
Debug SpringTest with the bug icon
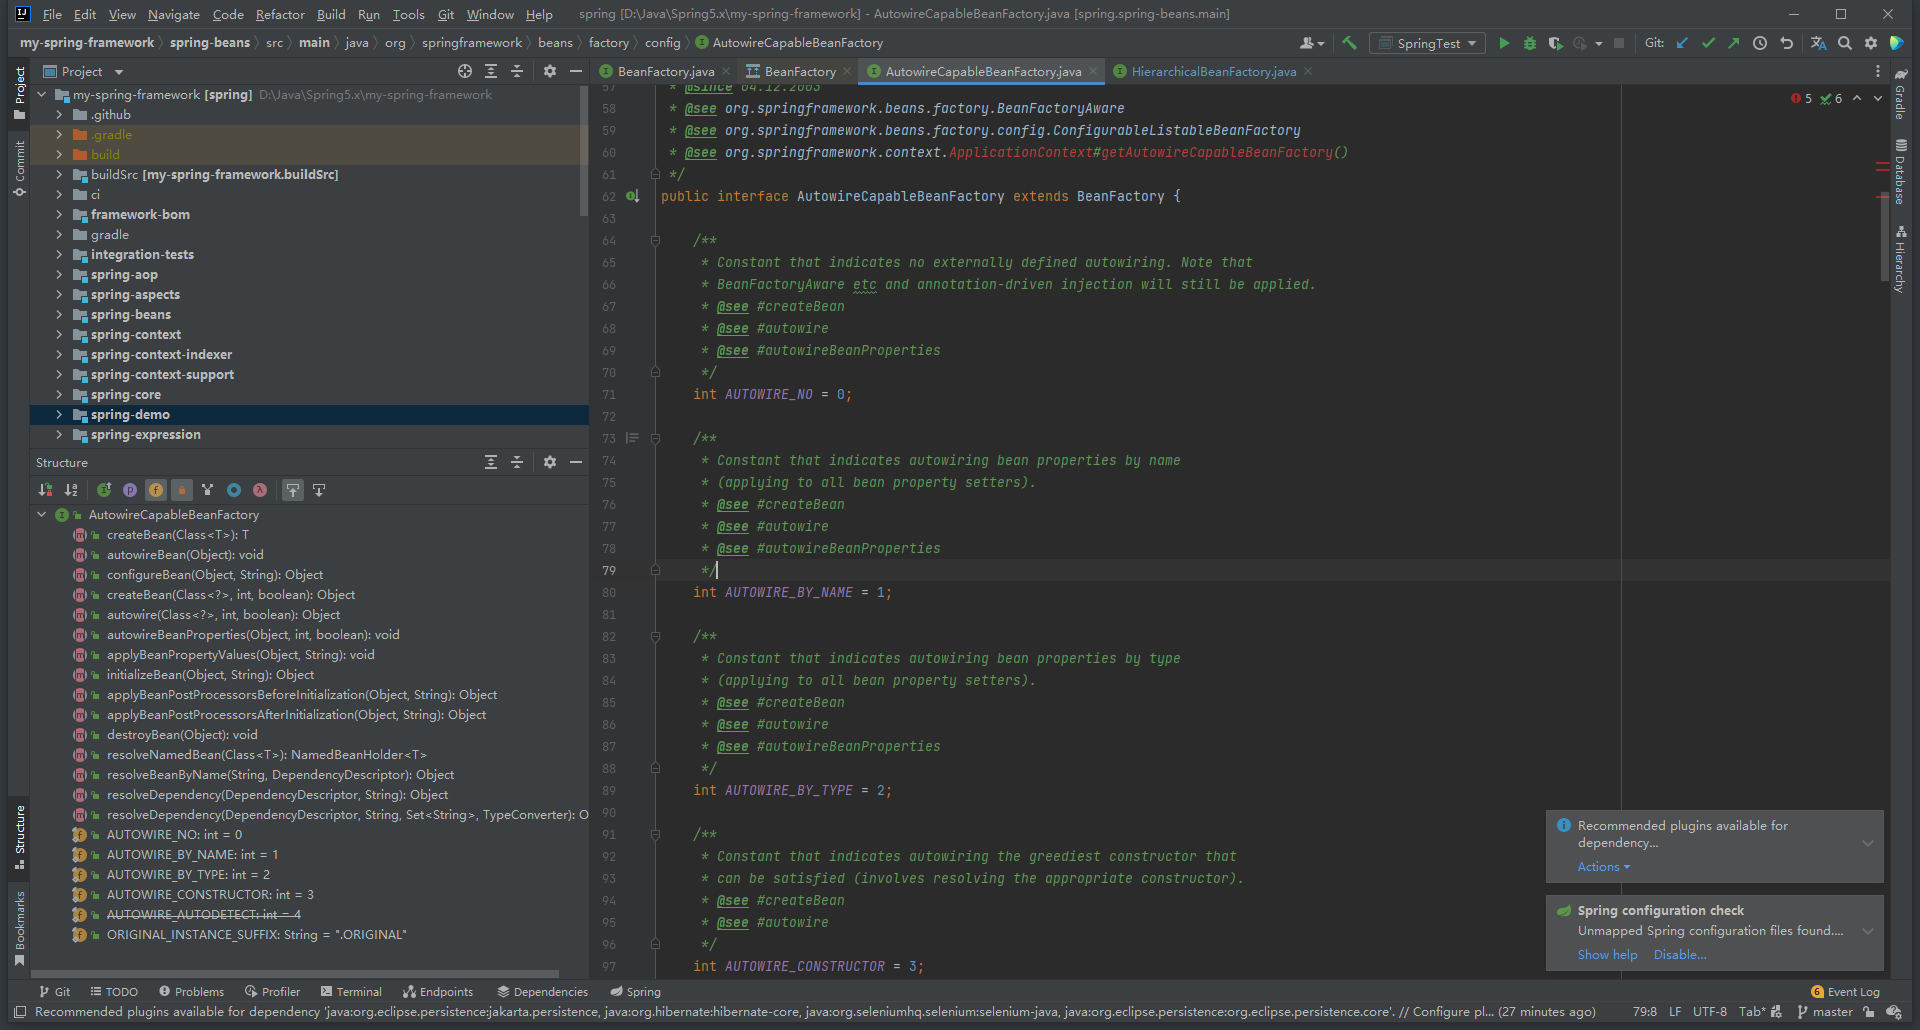pyautogui.click(x=1529, y=43)
